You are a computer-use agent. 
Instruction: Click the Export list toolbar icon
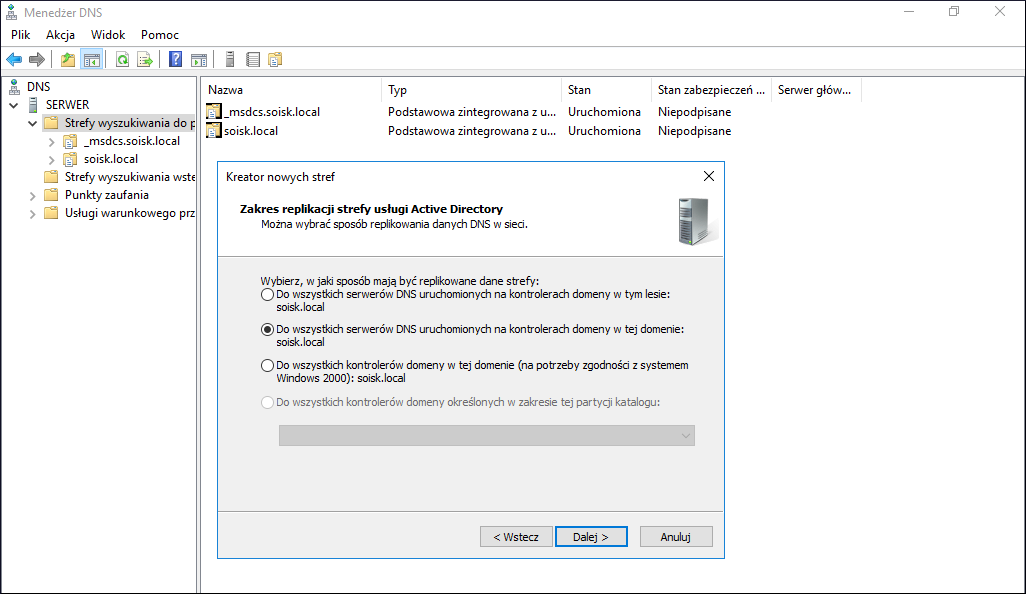point(145,60)
